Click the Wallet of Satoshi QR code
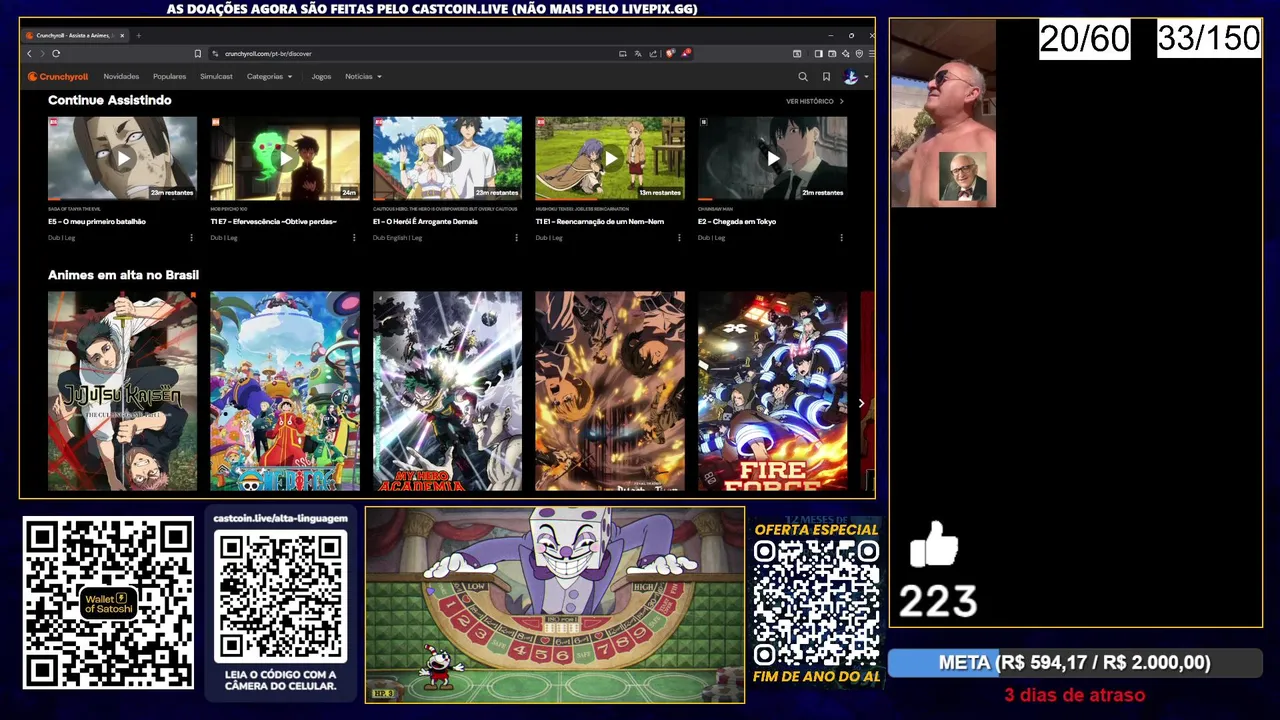This screenshot has width=1280, height=720. point(108,603)
